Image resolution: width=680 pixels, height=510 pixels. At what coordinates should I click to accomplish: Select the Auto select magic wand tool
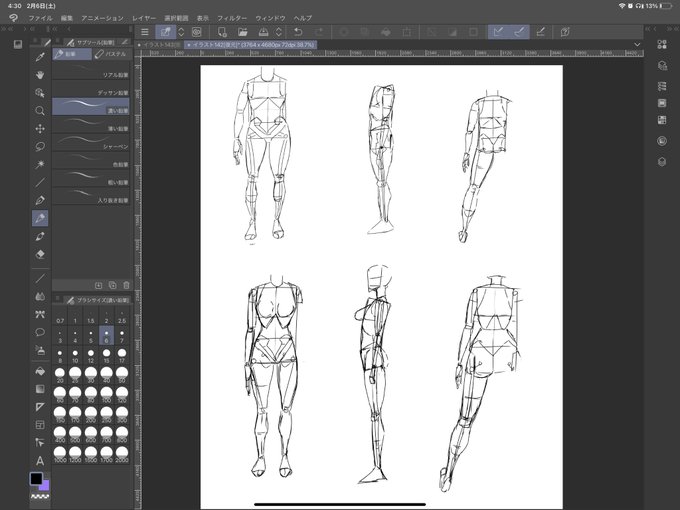[40, 164]
